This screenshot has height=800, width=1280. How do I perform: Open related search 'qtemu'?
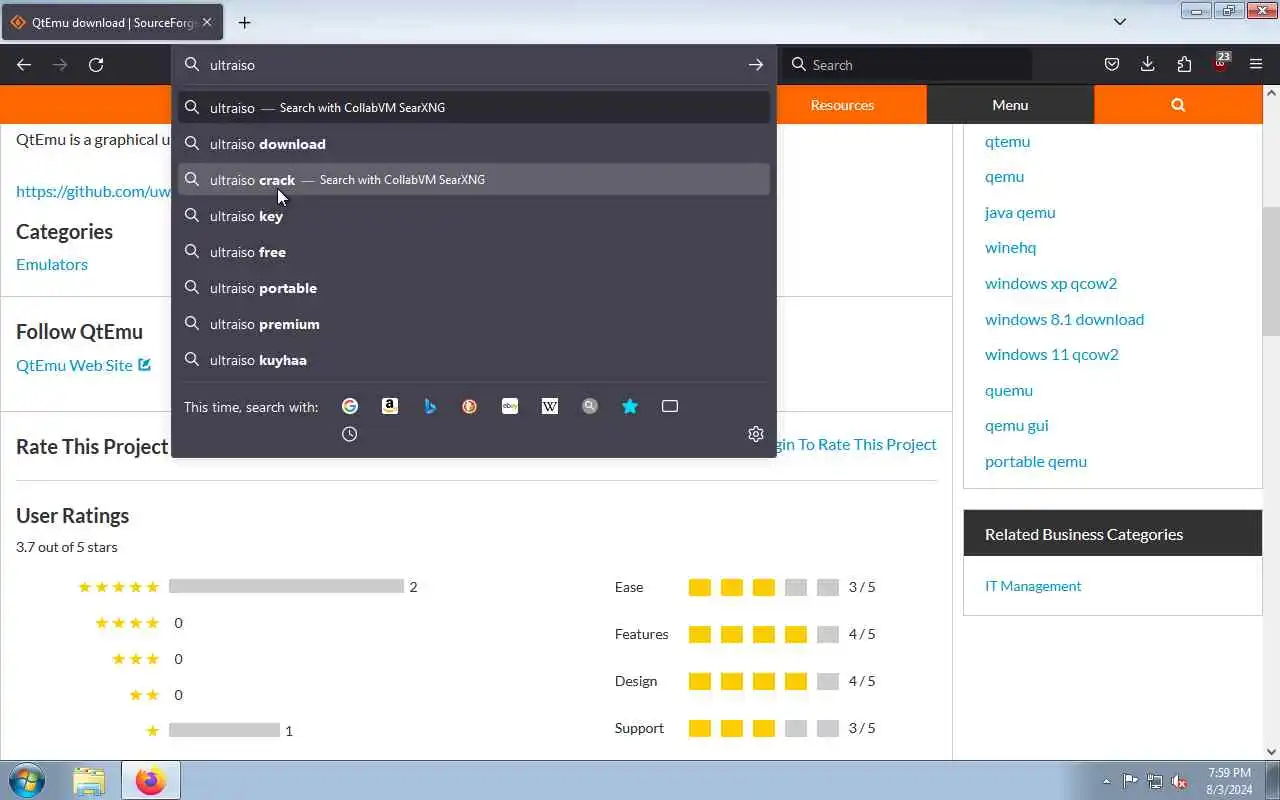coord(1007,141)
